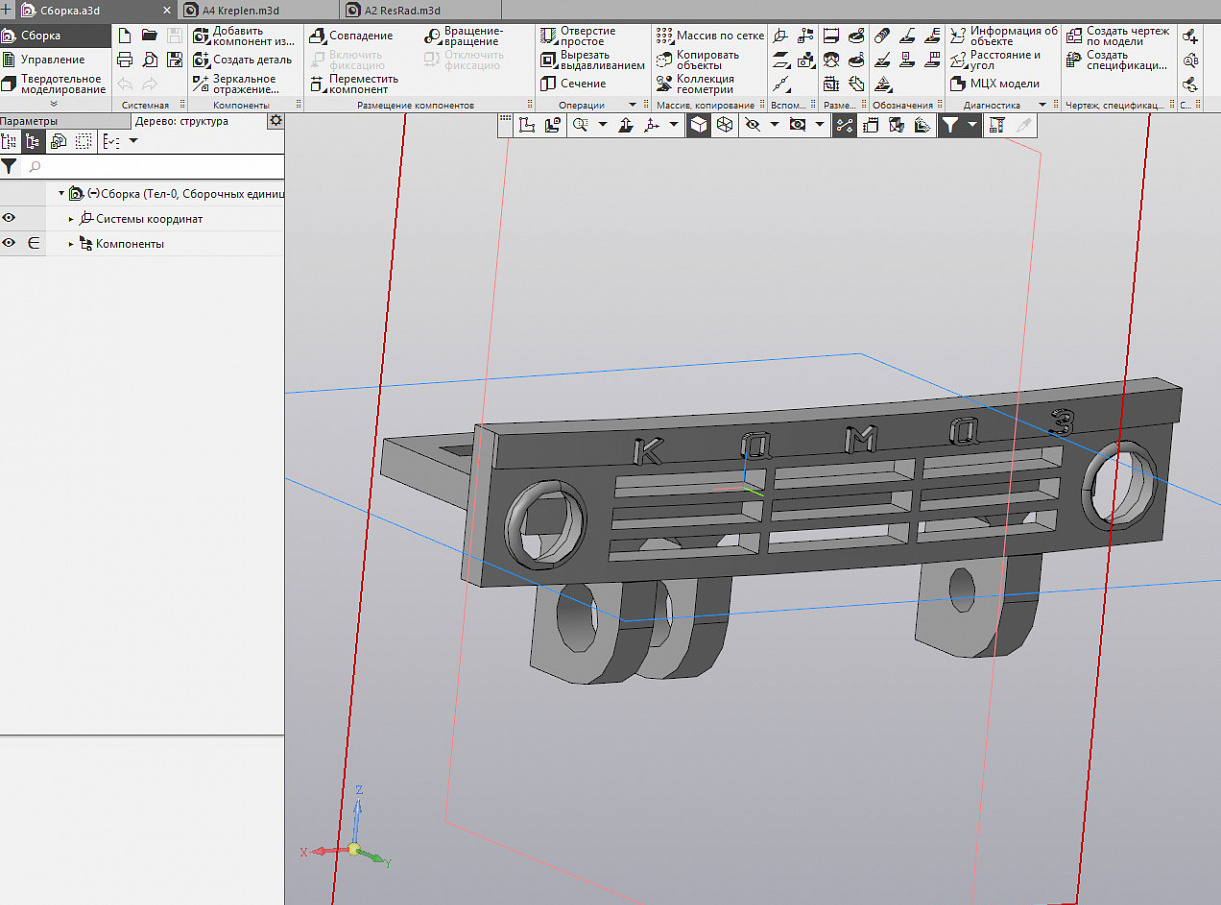Click Создать деталь command
1221x905 pixels.
(x=243, y=60)
